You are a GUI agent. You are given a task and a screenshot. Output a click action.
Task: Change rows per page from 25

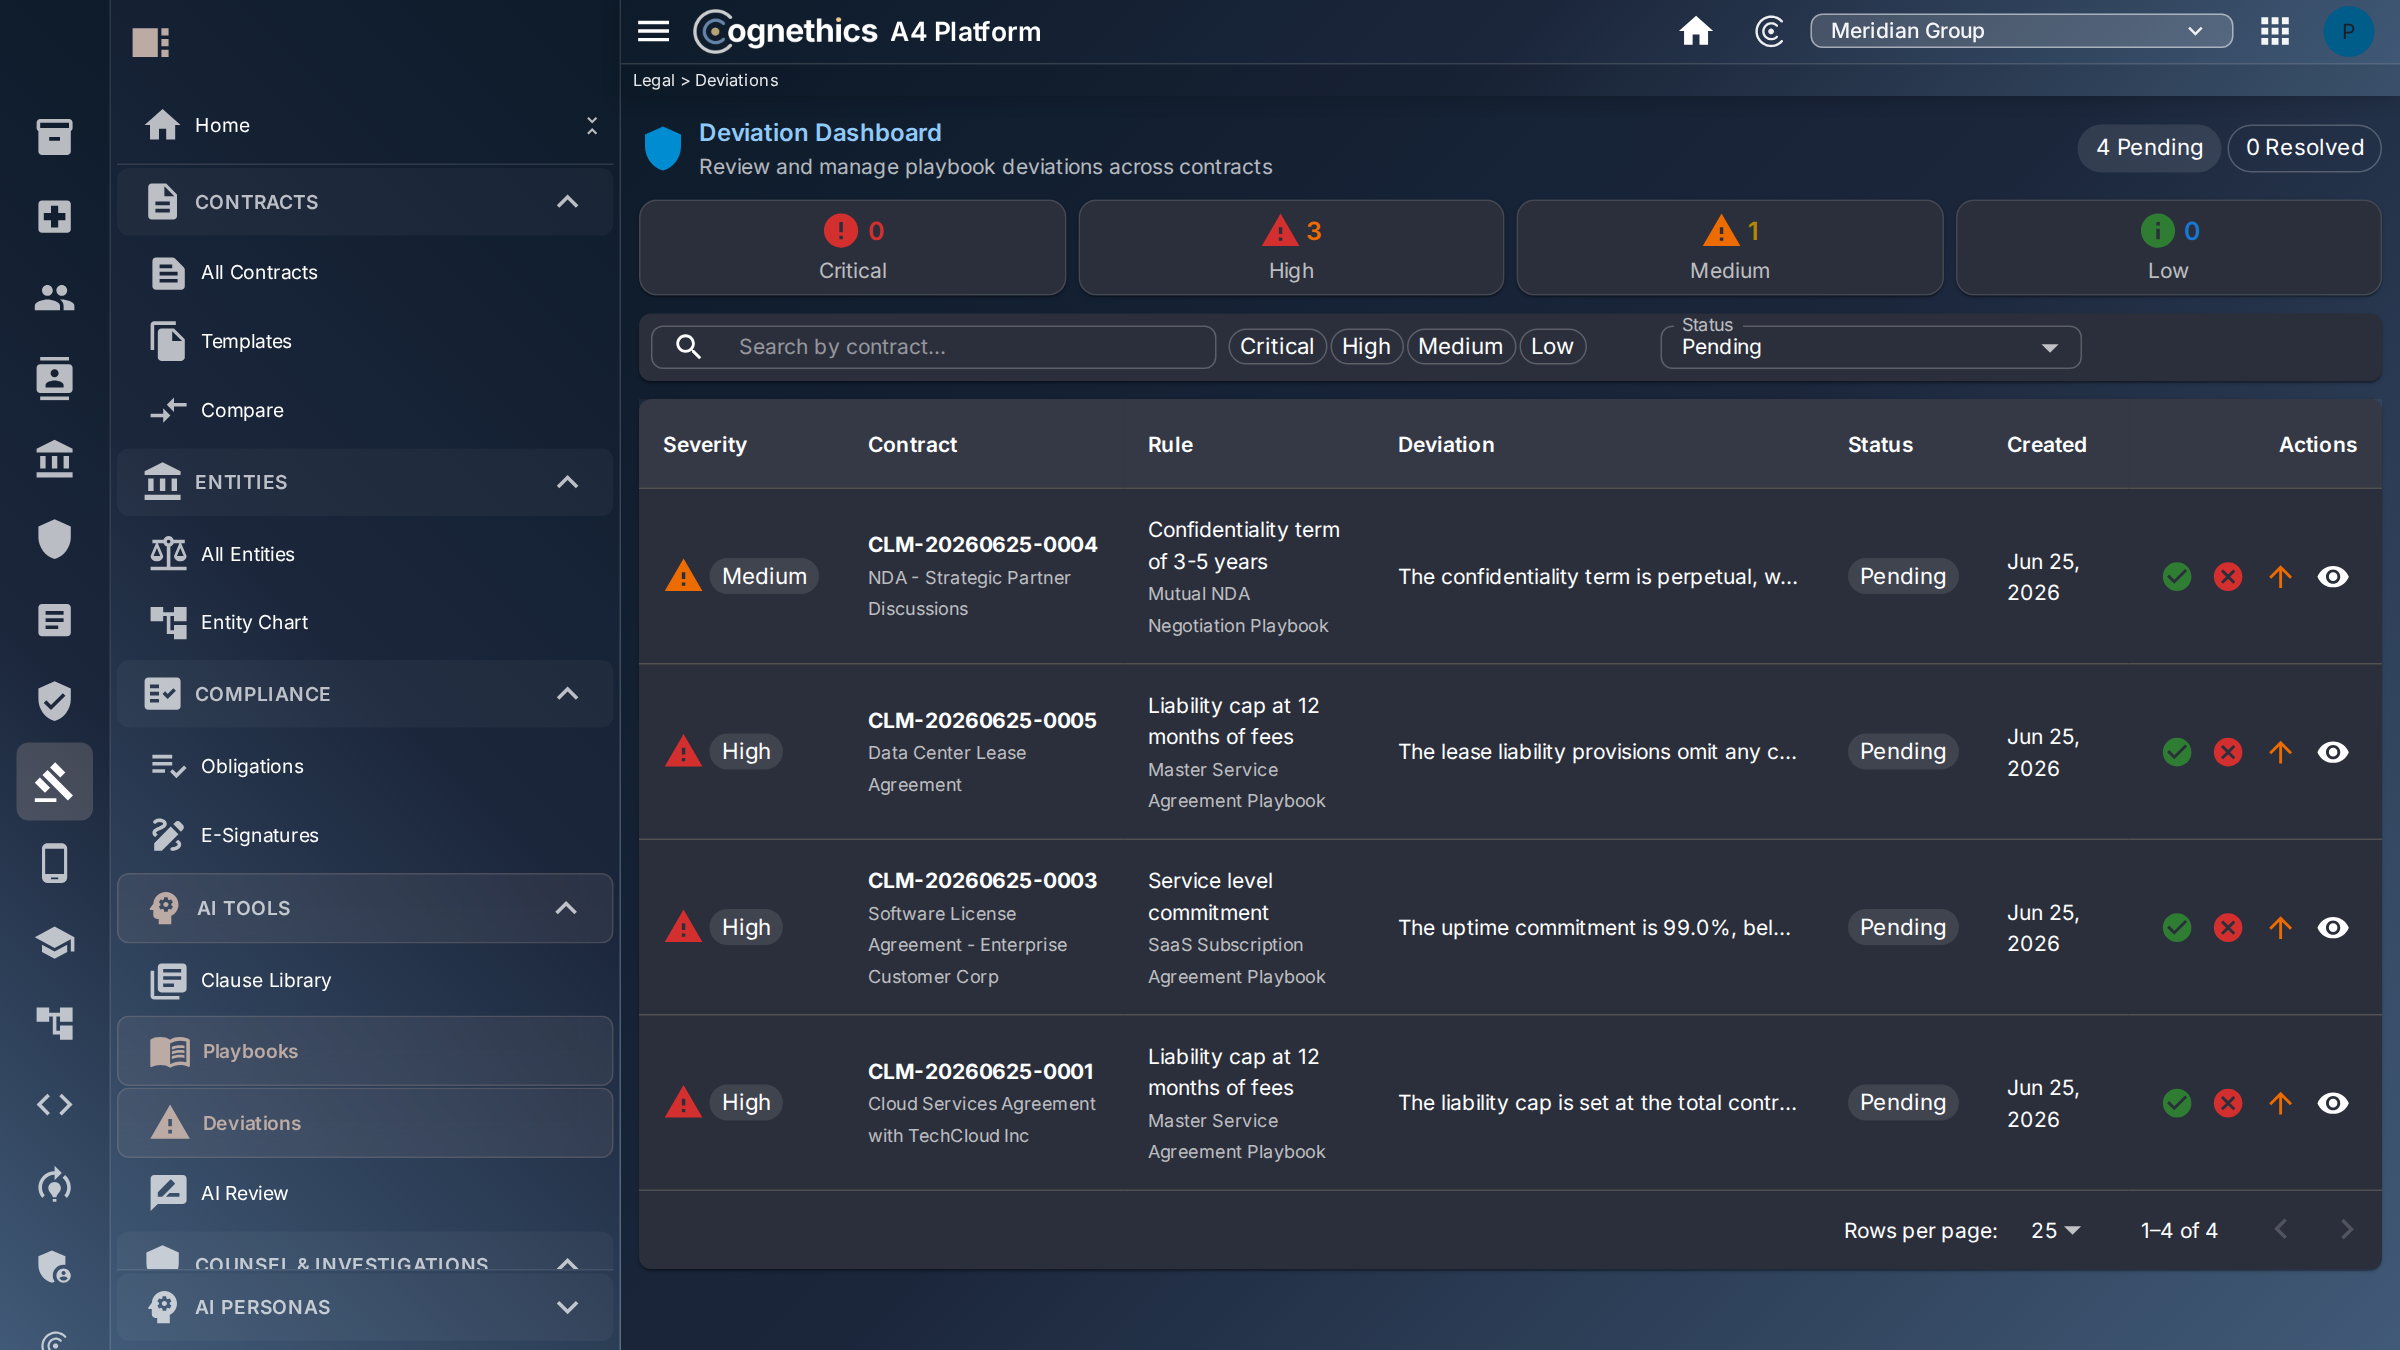[2055, 1231]
